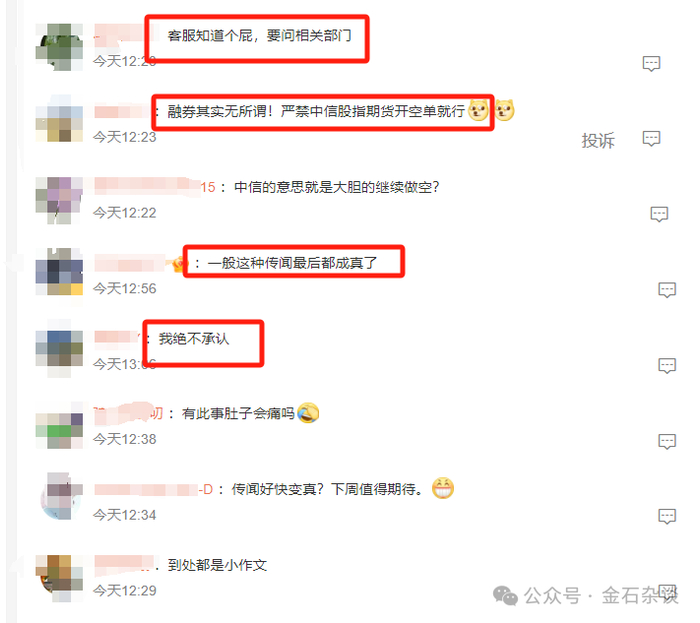Click avatar next to 中信的意思 comment
The width and height of the screenshot is (700, 623).
(59, 200)
